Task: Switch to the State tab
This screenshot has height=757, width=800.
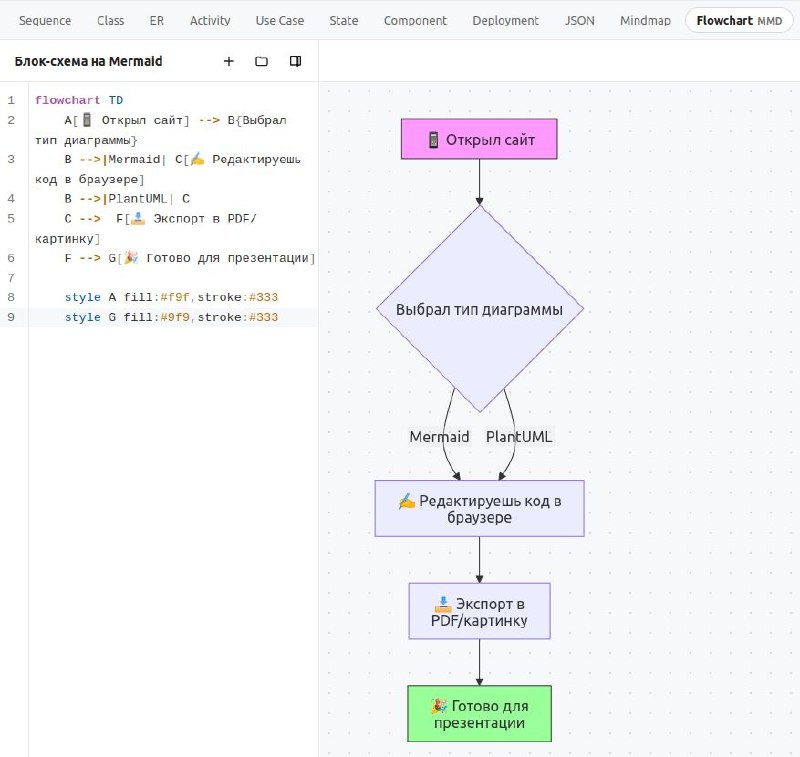Action: (x=344, y=20)
